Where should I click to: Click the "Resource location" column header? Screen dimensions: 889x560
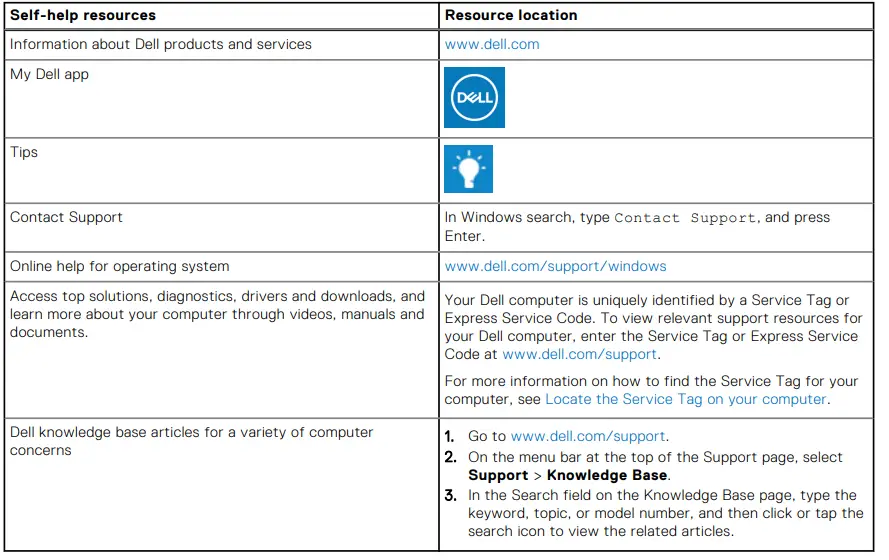click(511, 15)
